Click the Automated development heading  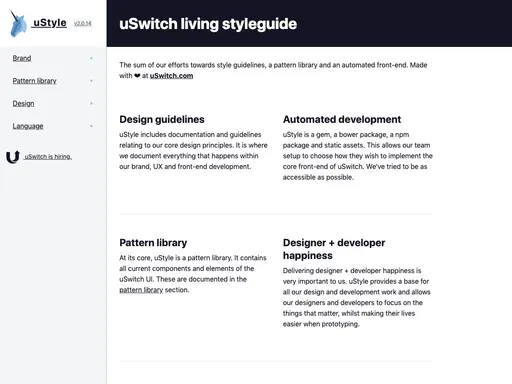pos(342,119)
